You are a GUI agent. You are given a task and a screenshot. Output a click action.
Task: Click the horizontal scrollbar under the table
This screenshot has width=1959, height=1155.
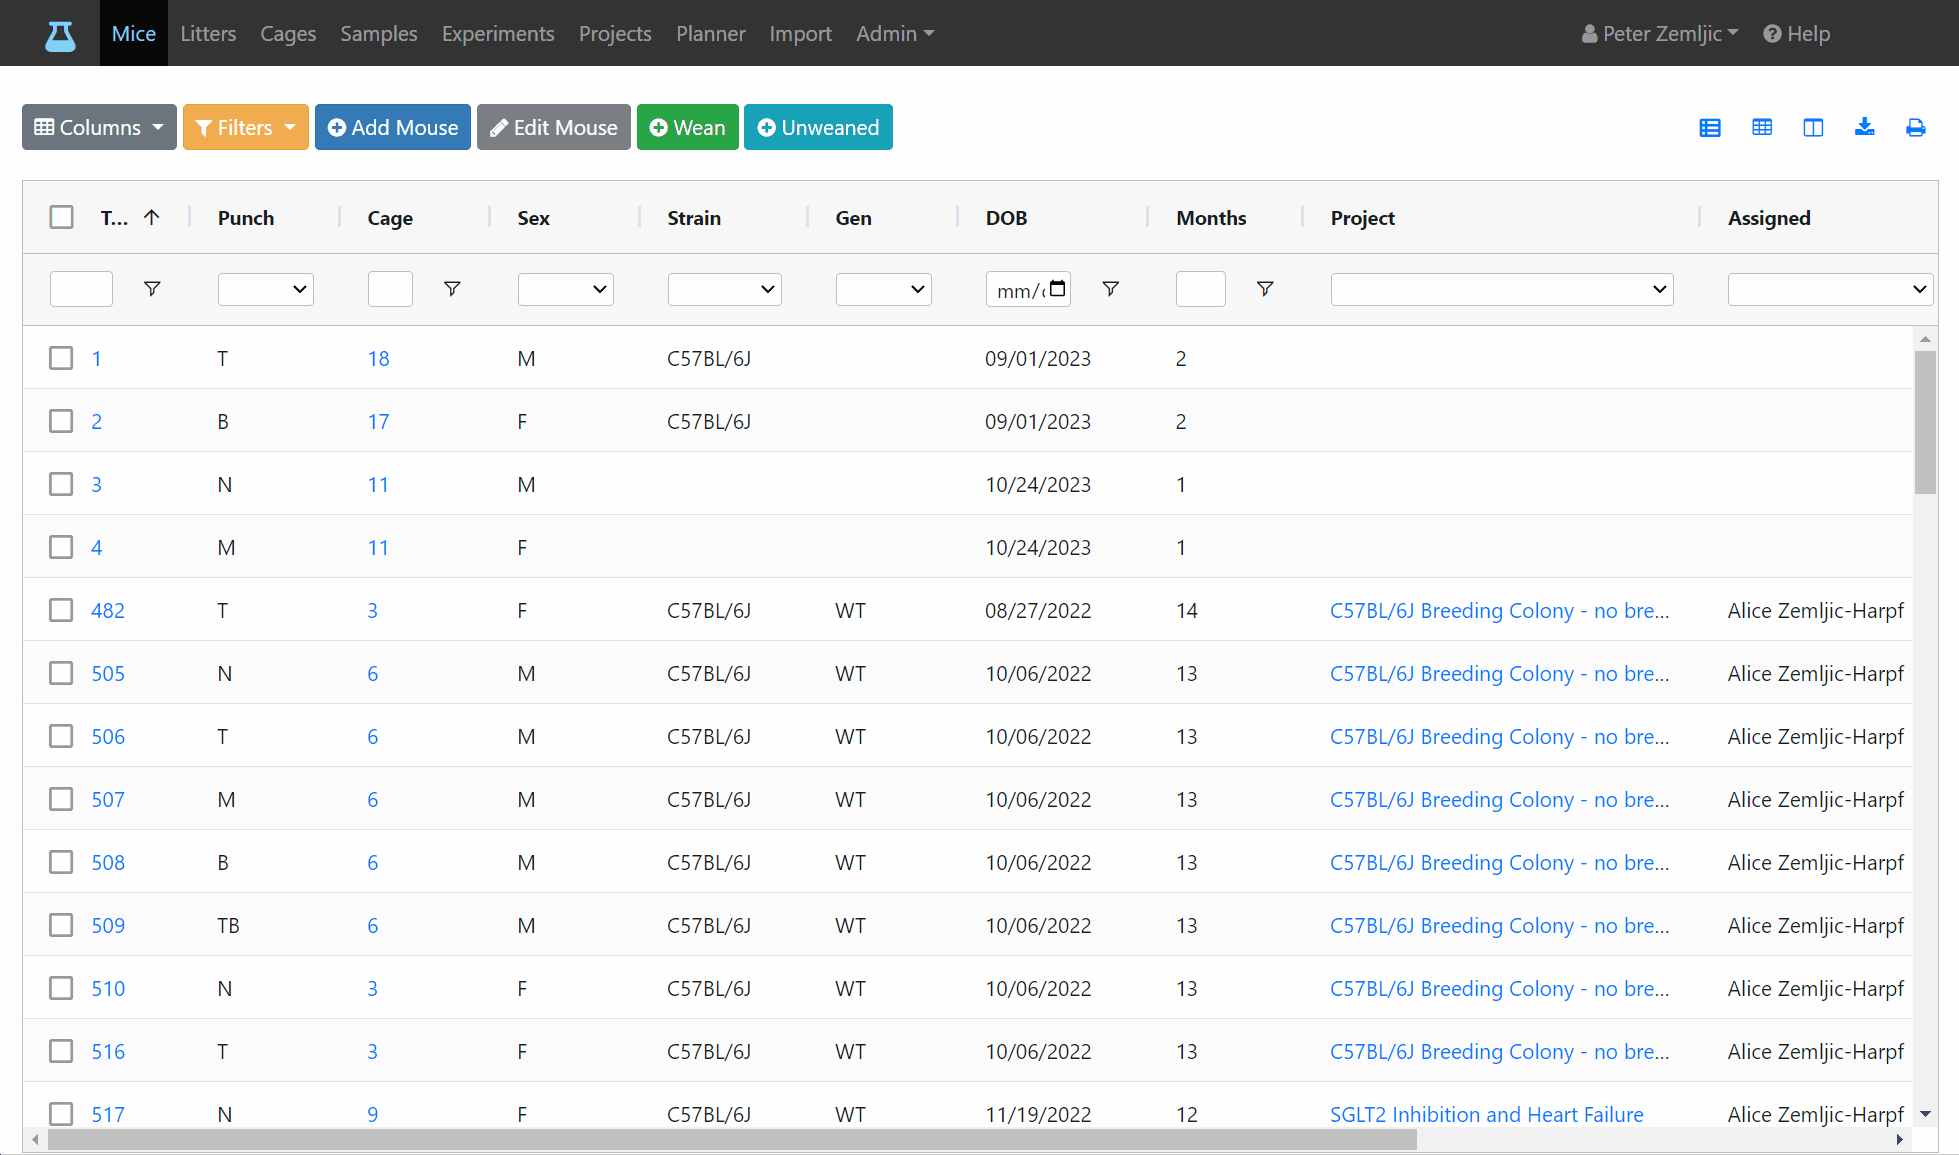732,1139
